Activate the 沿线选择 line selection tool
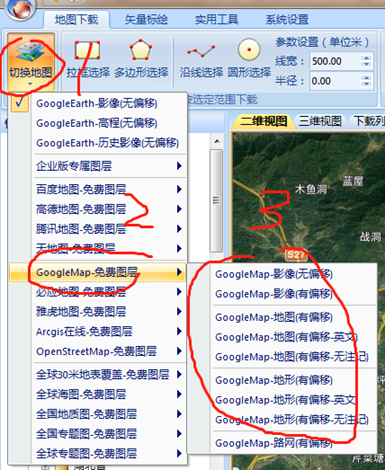The image size is (385, 470). pyautogui.click(x=201, y=51)
